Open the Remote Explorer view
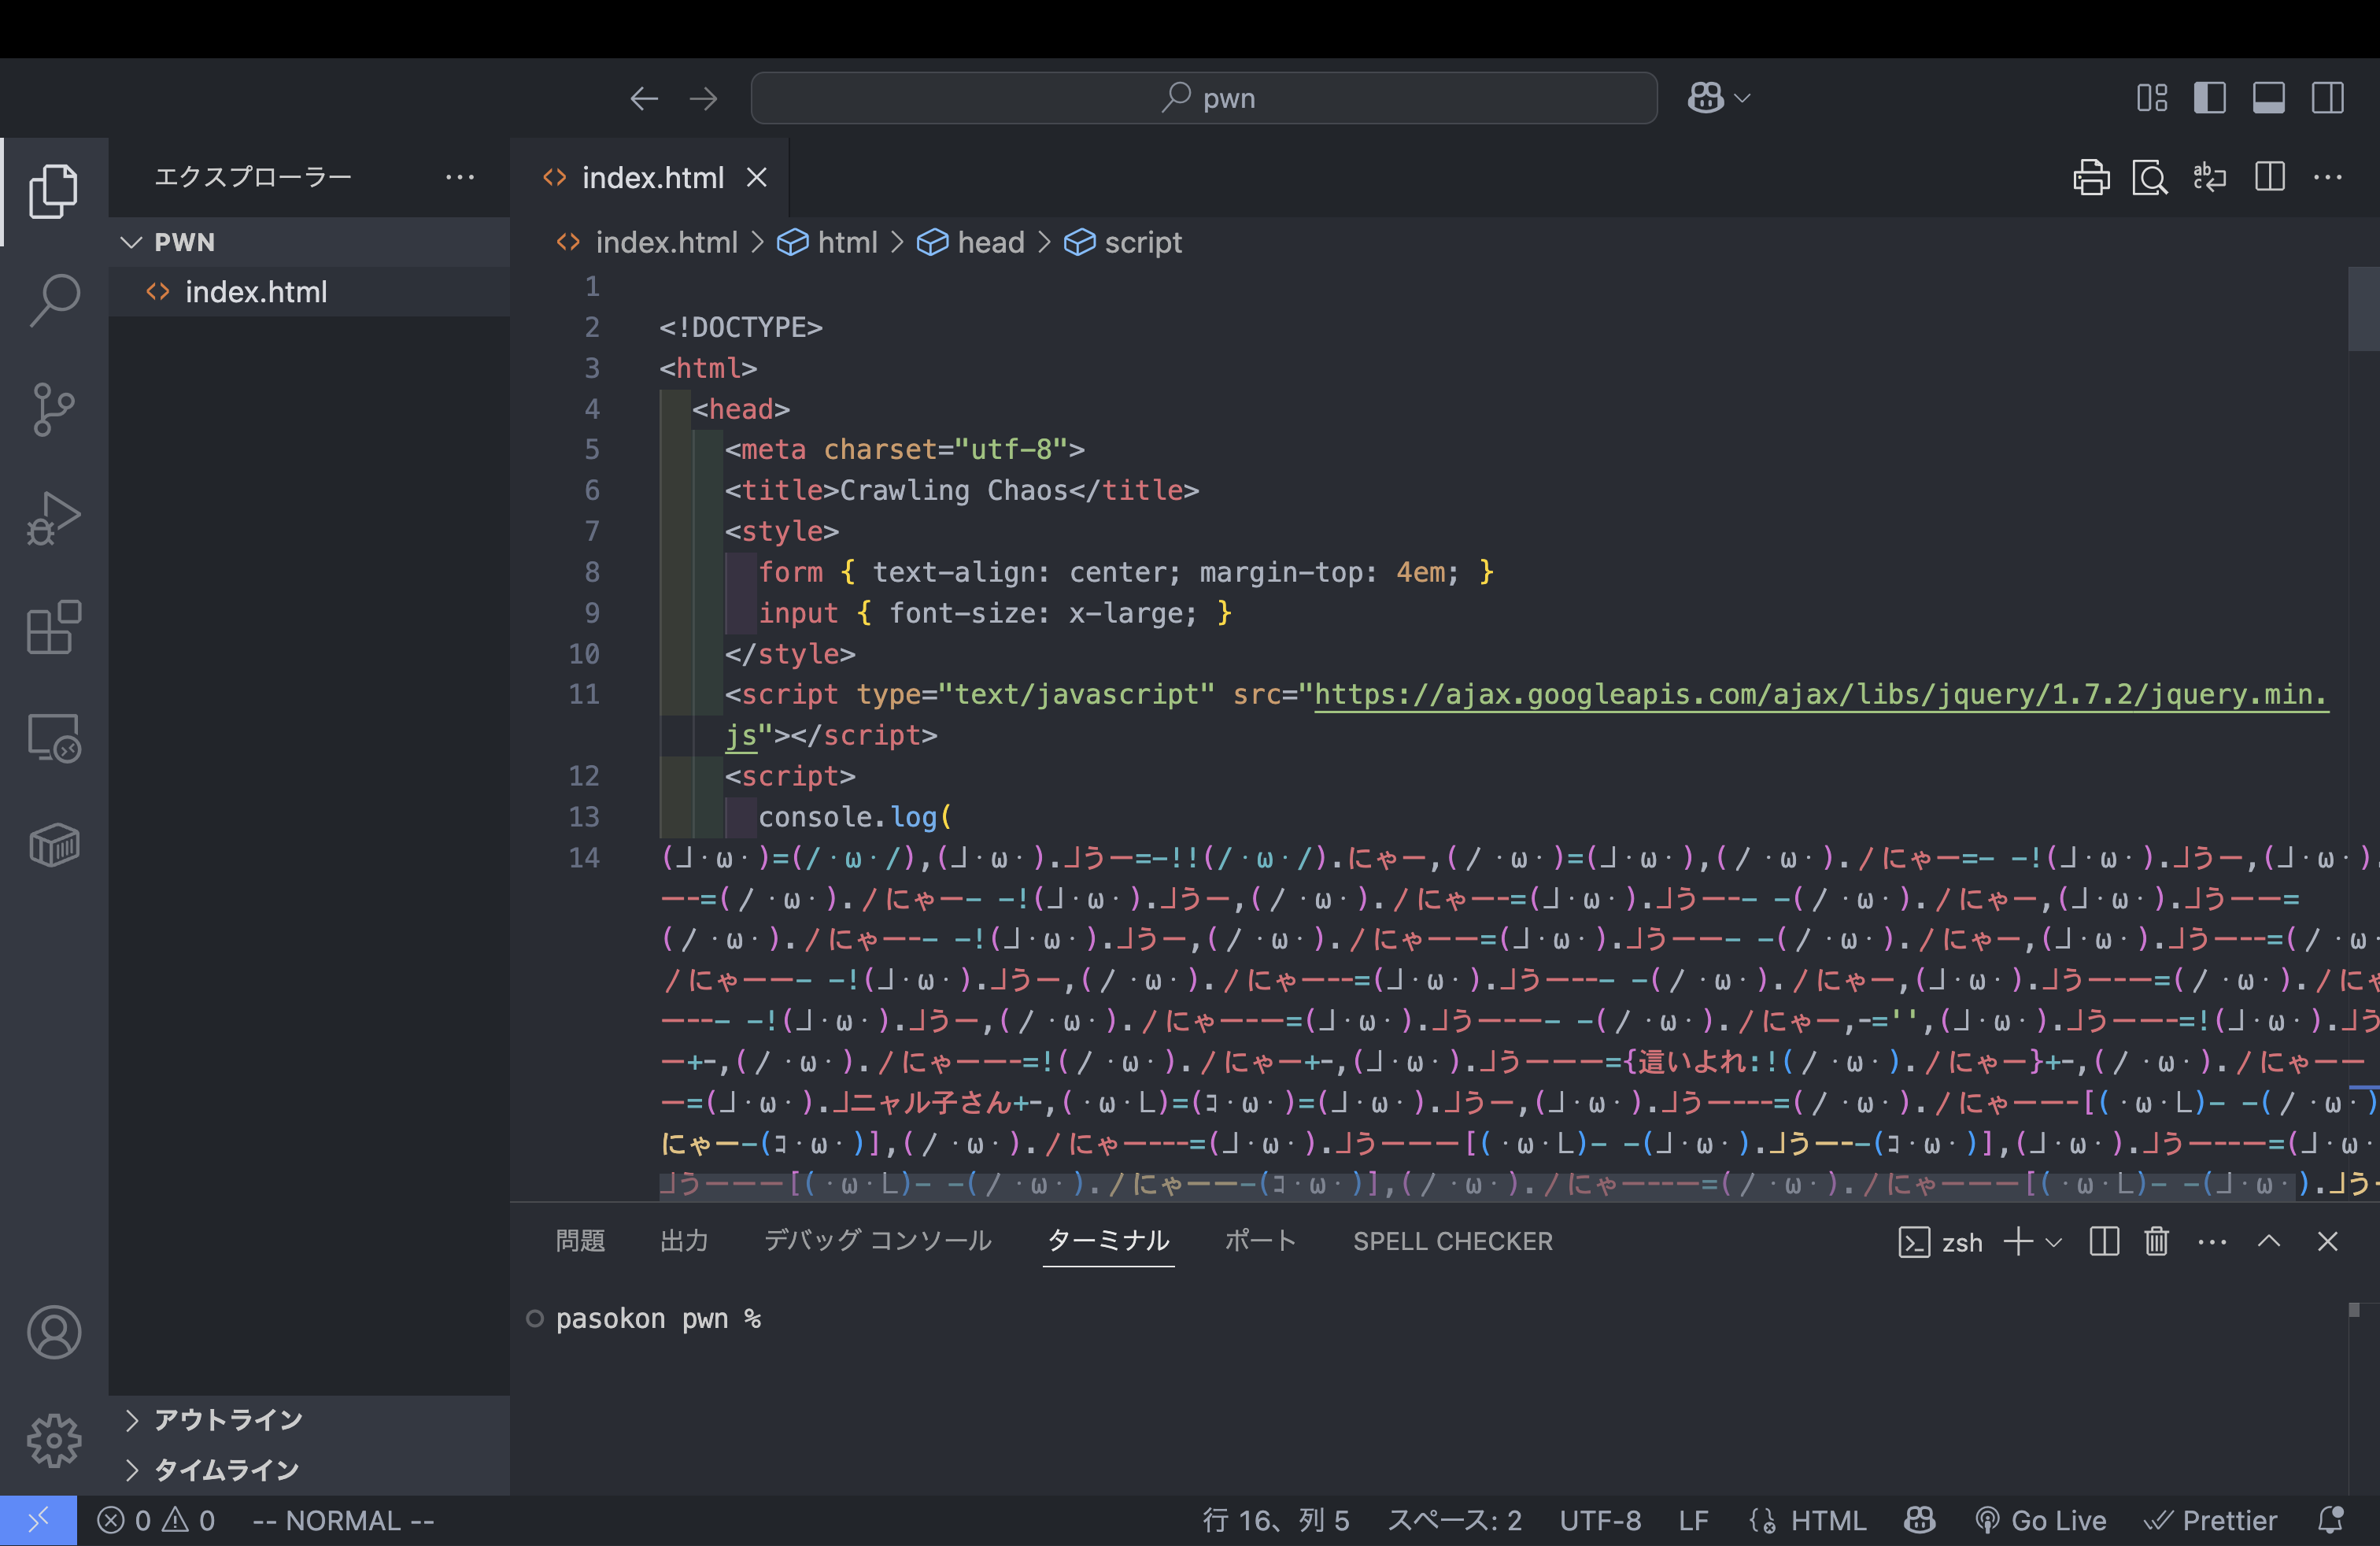Viewport: 2380px width, 1546px height. click(54, 738)
